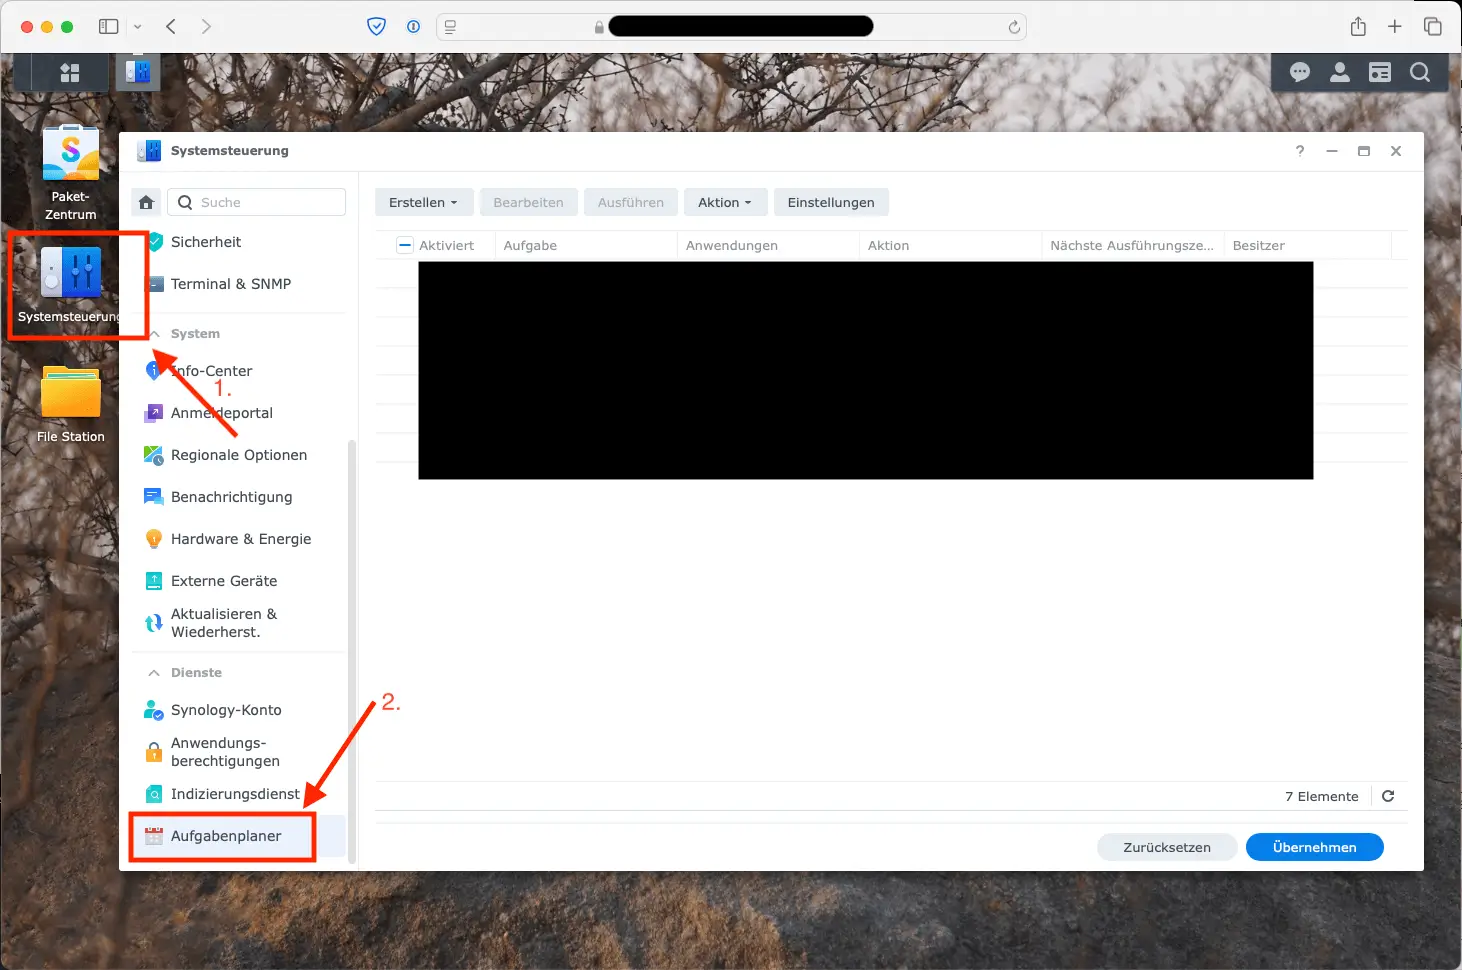This screenshot has height=970, width=1462.
Task: Open DSM search with the magnifier icon
Action: click(1420, 72)
